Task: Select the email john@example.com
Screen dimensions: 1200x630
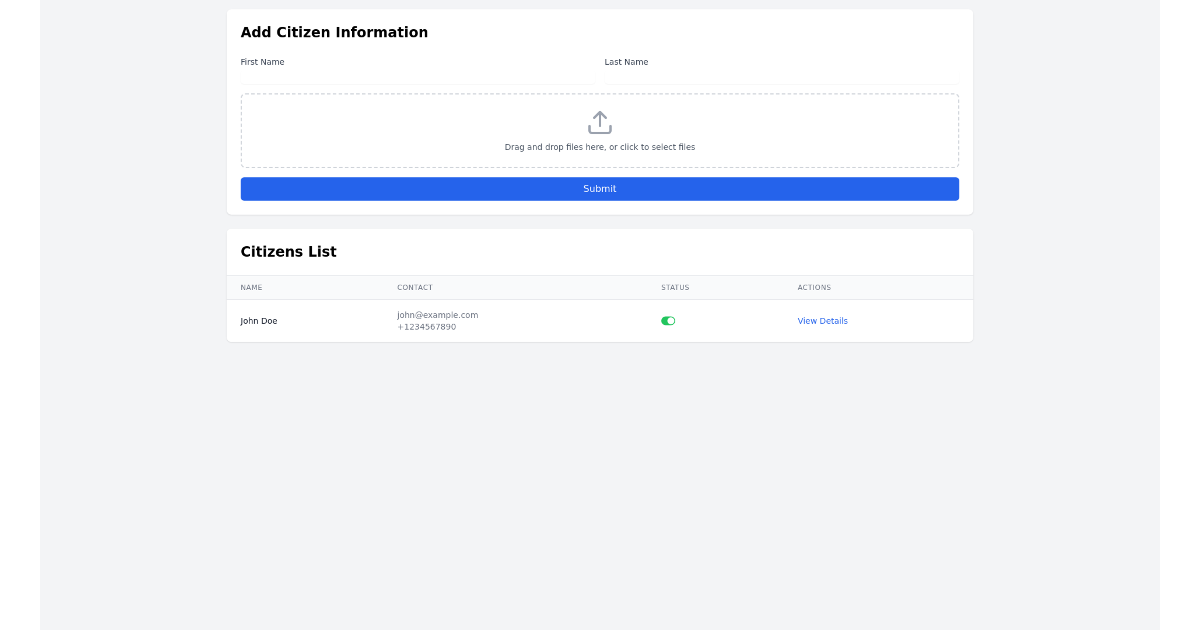Action: click(x=437, y=314)
